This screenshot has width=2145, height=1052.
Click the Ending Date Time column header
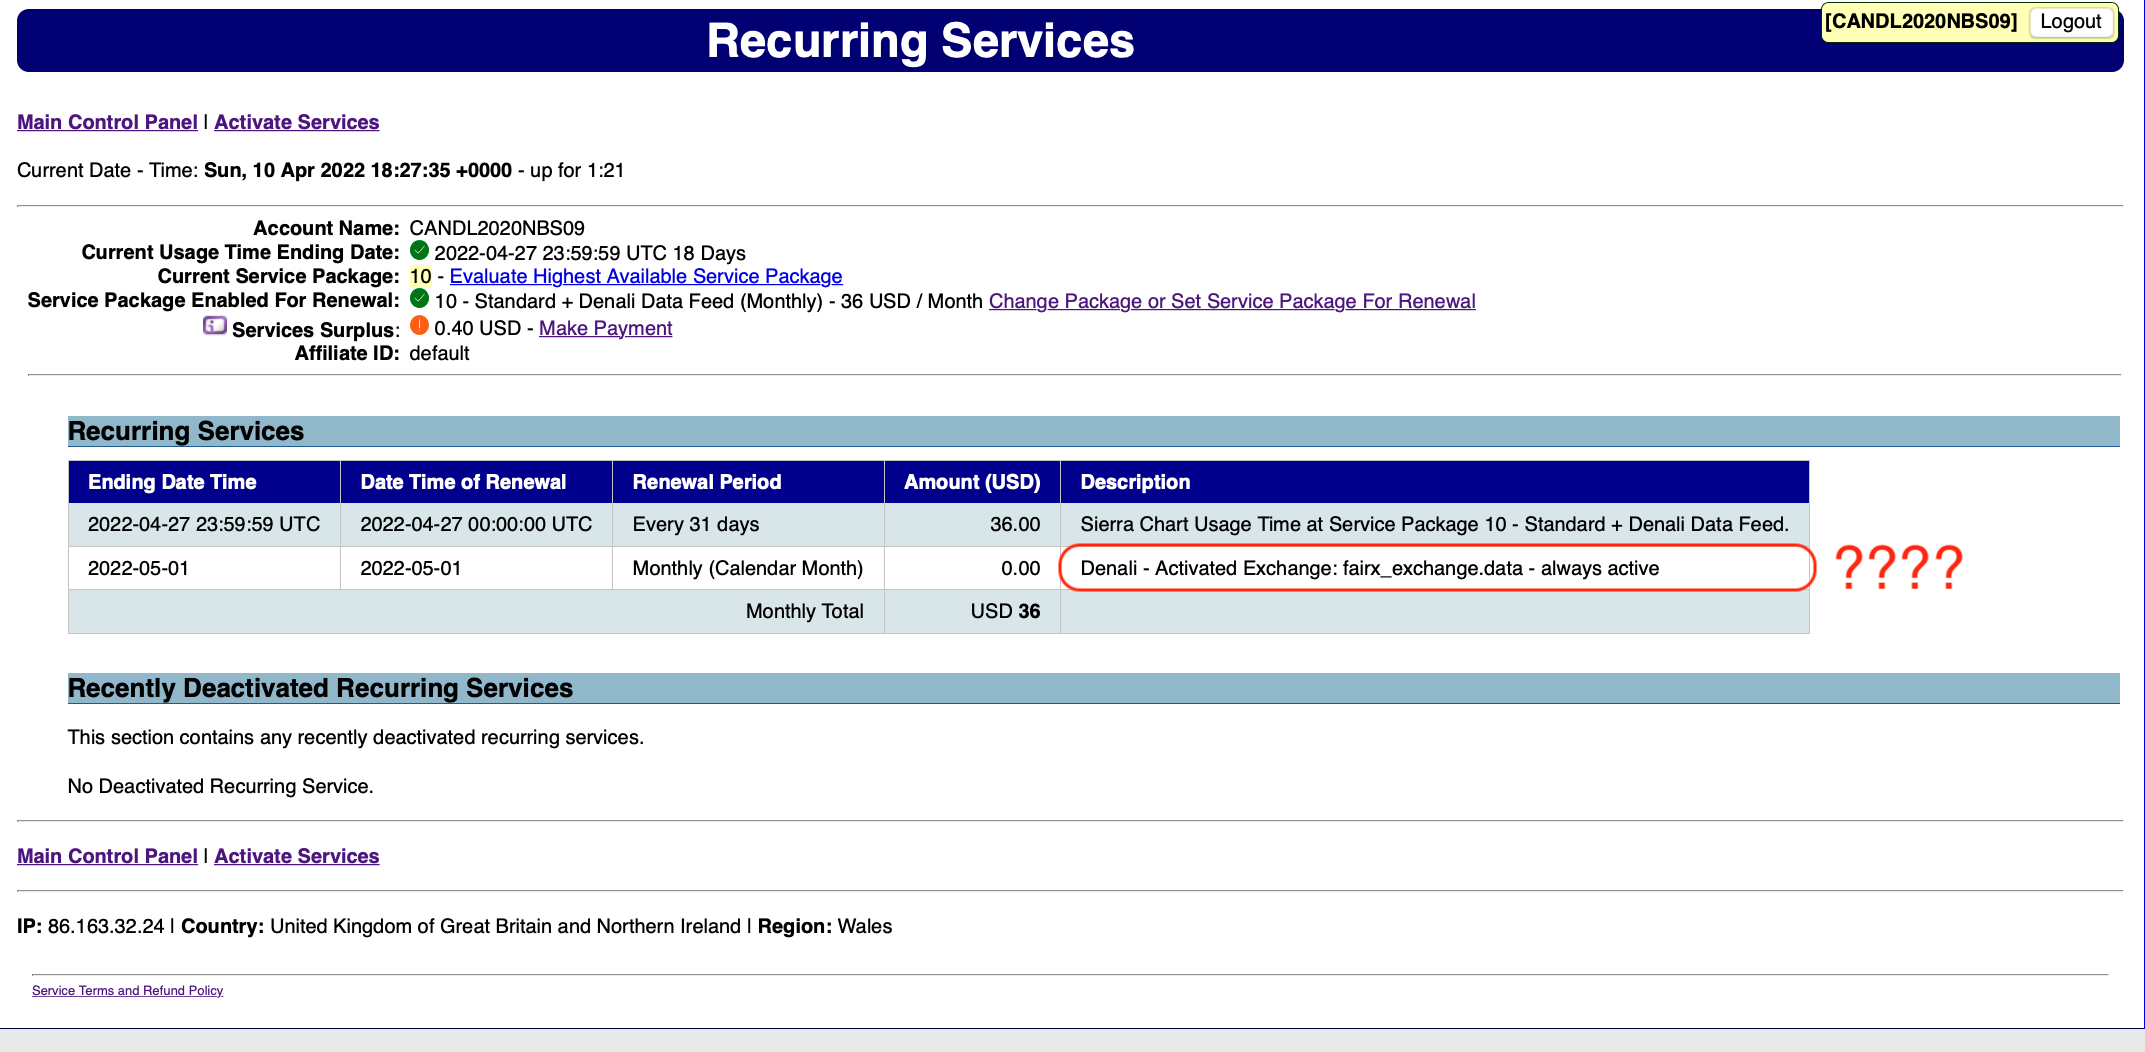coord(204,482)
